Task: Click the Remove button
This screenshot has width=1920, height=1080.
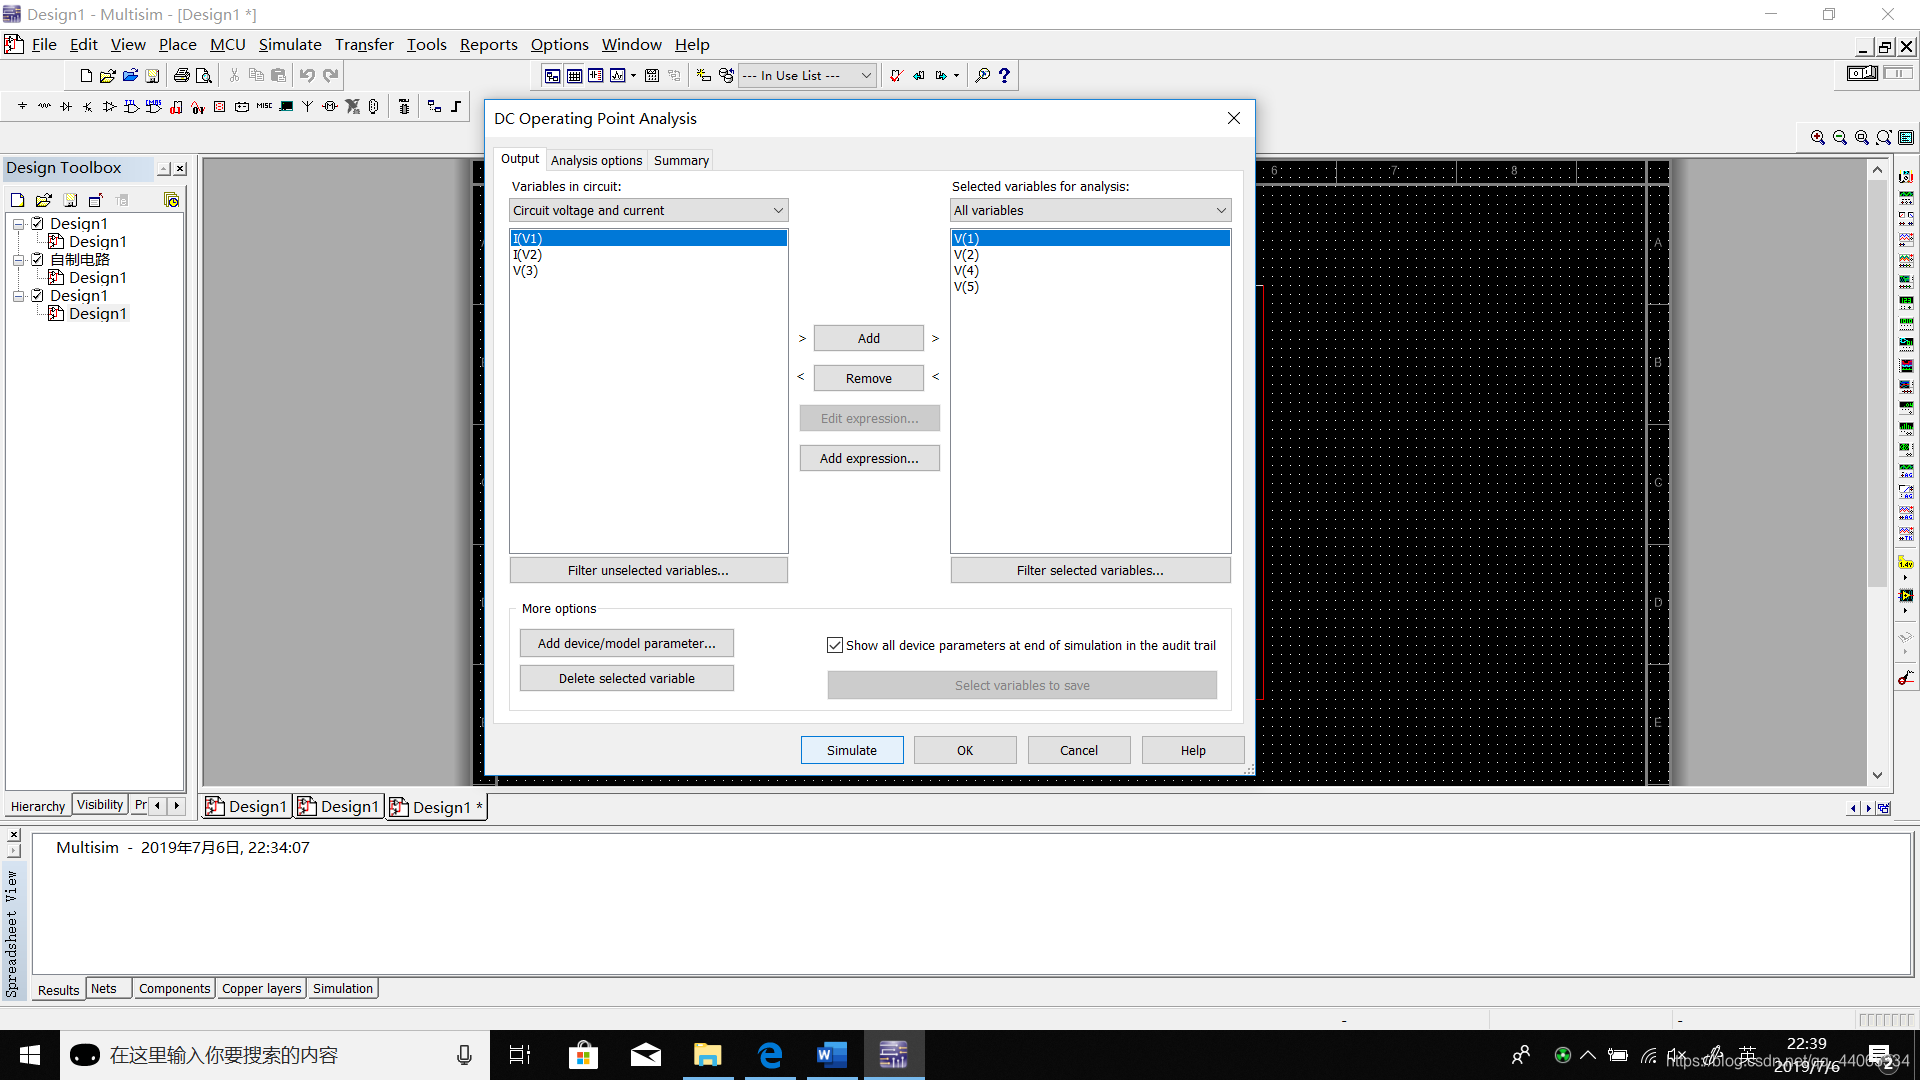Action: coord(868,378)
